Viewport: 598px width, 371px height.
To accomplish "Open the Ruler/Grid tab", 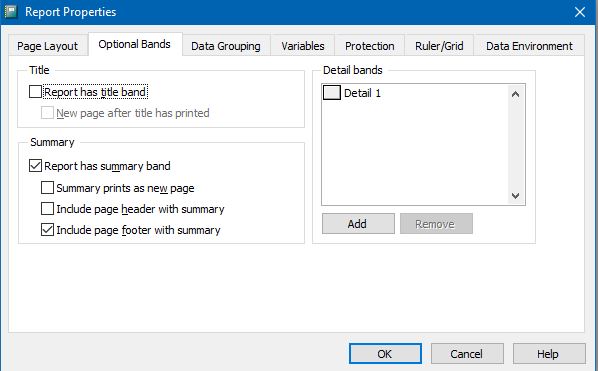I will coord(439,46).
